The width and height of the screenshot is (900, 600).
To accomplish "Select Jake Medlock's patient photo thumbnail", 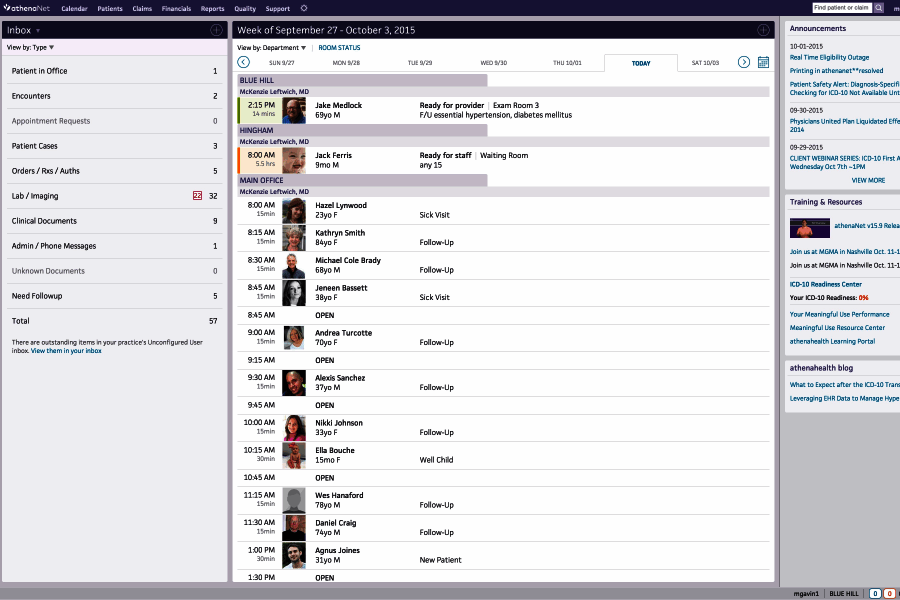I will tap(293, 110).
